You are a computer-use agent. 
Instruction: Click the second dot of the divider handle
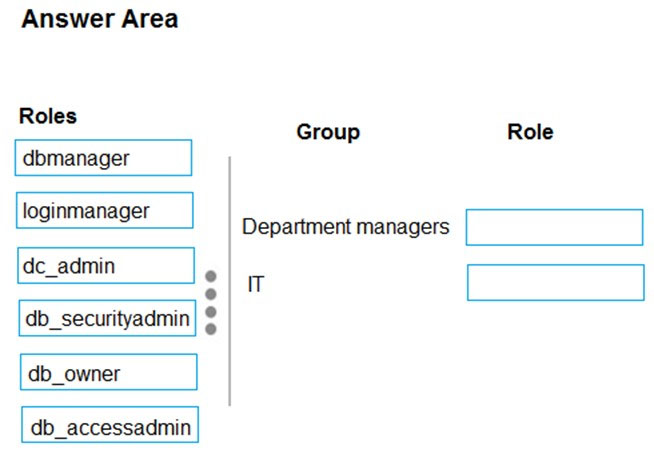211,294
